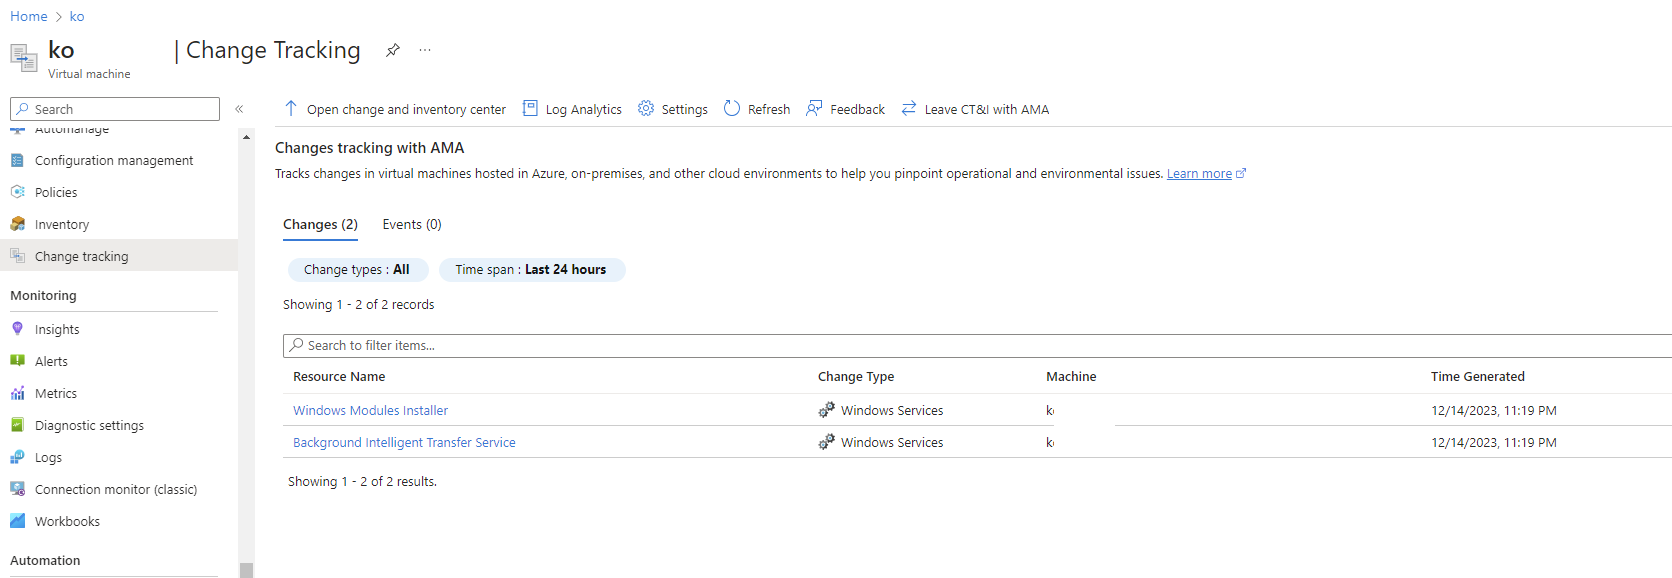Go to Insights under Monitoring
1672x578 pixels.
point(57,329)
